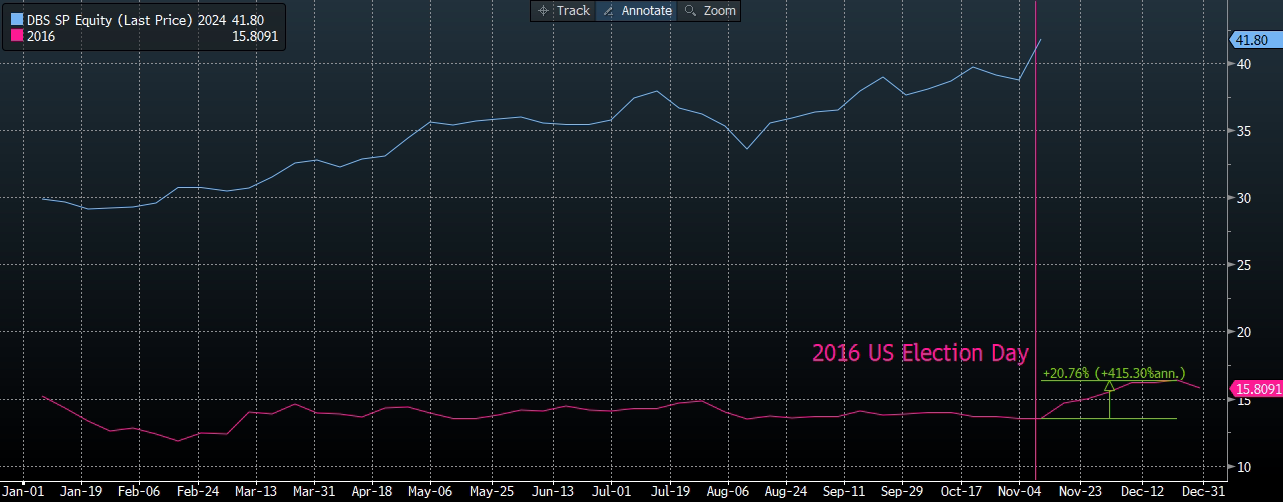Select the 2016 series legend label
The image size is (1283, 502).
[x=42, y=36]
